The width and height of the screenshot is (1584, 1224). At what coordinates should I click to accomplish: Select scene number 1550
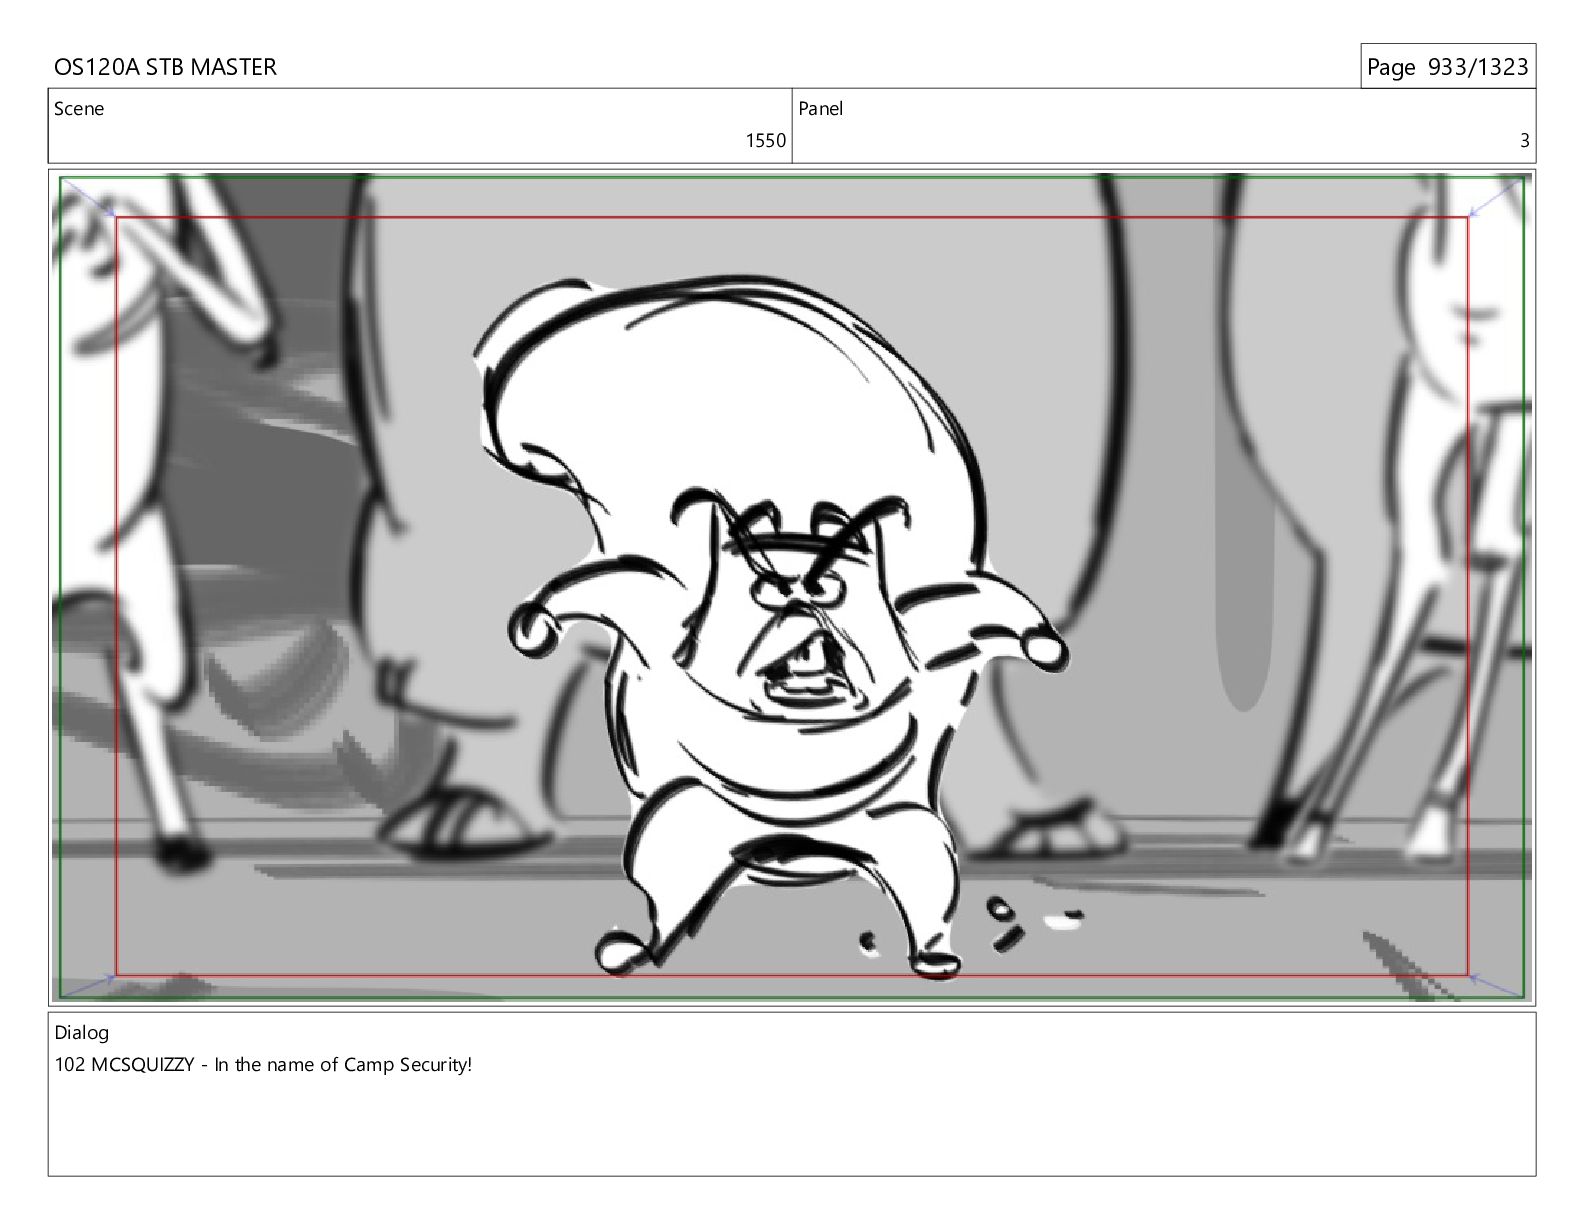coord(766,141)
